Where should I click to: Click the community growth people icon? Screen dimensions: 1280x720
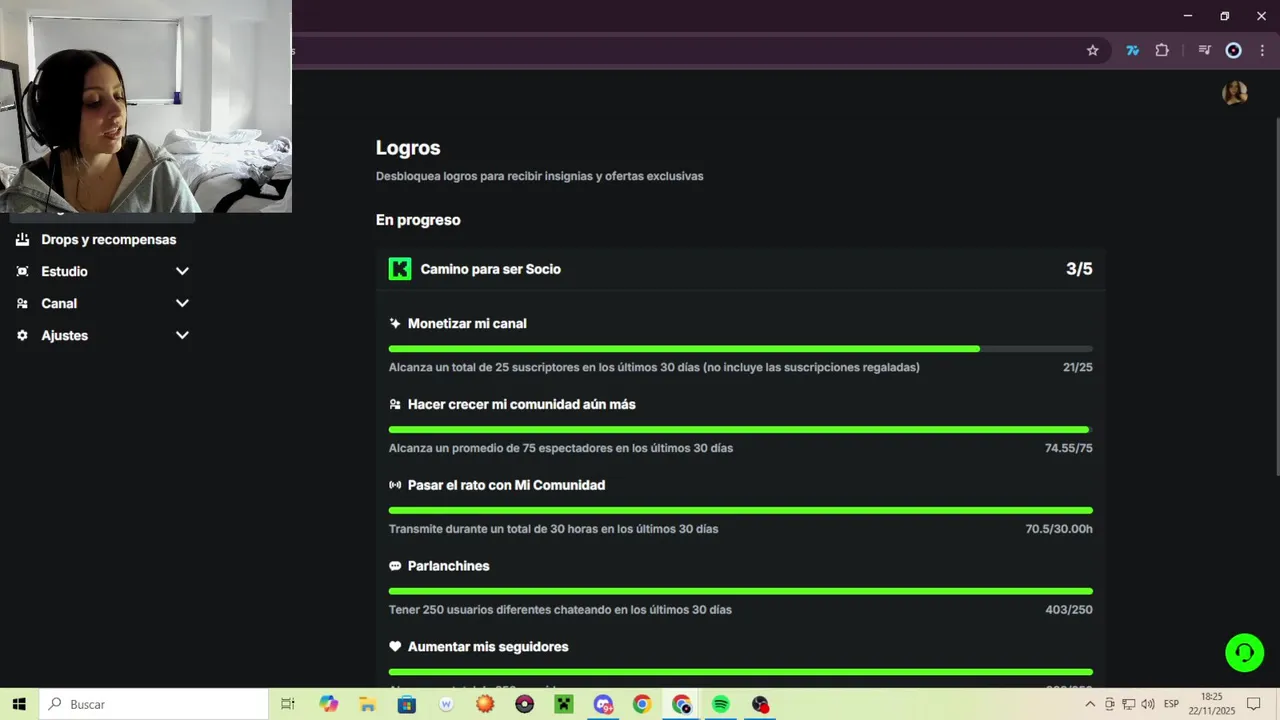coord(395,405)
